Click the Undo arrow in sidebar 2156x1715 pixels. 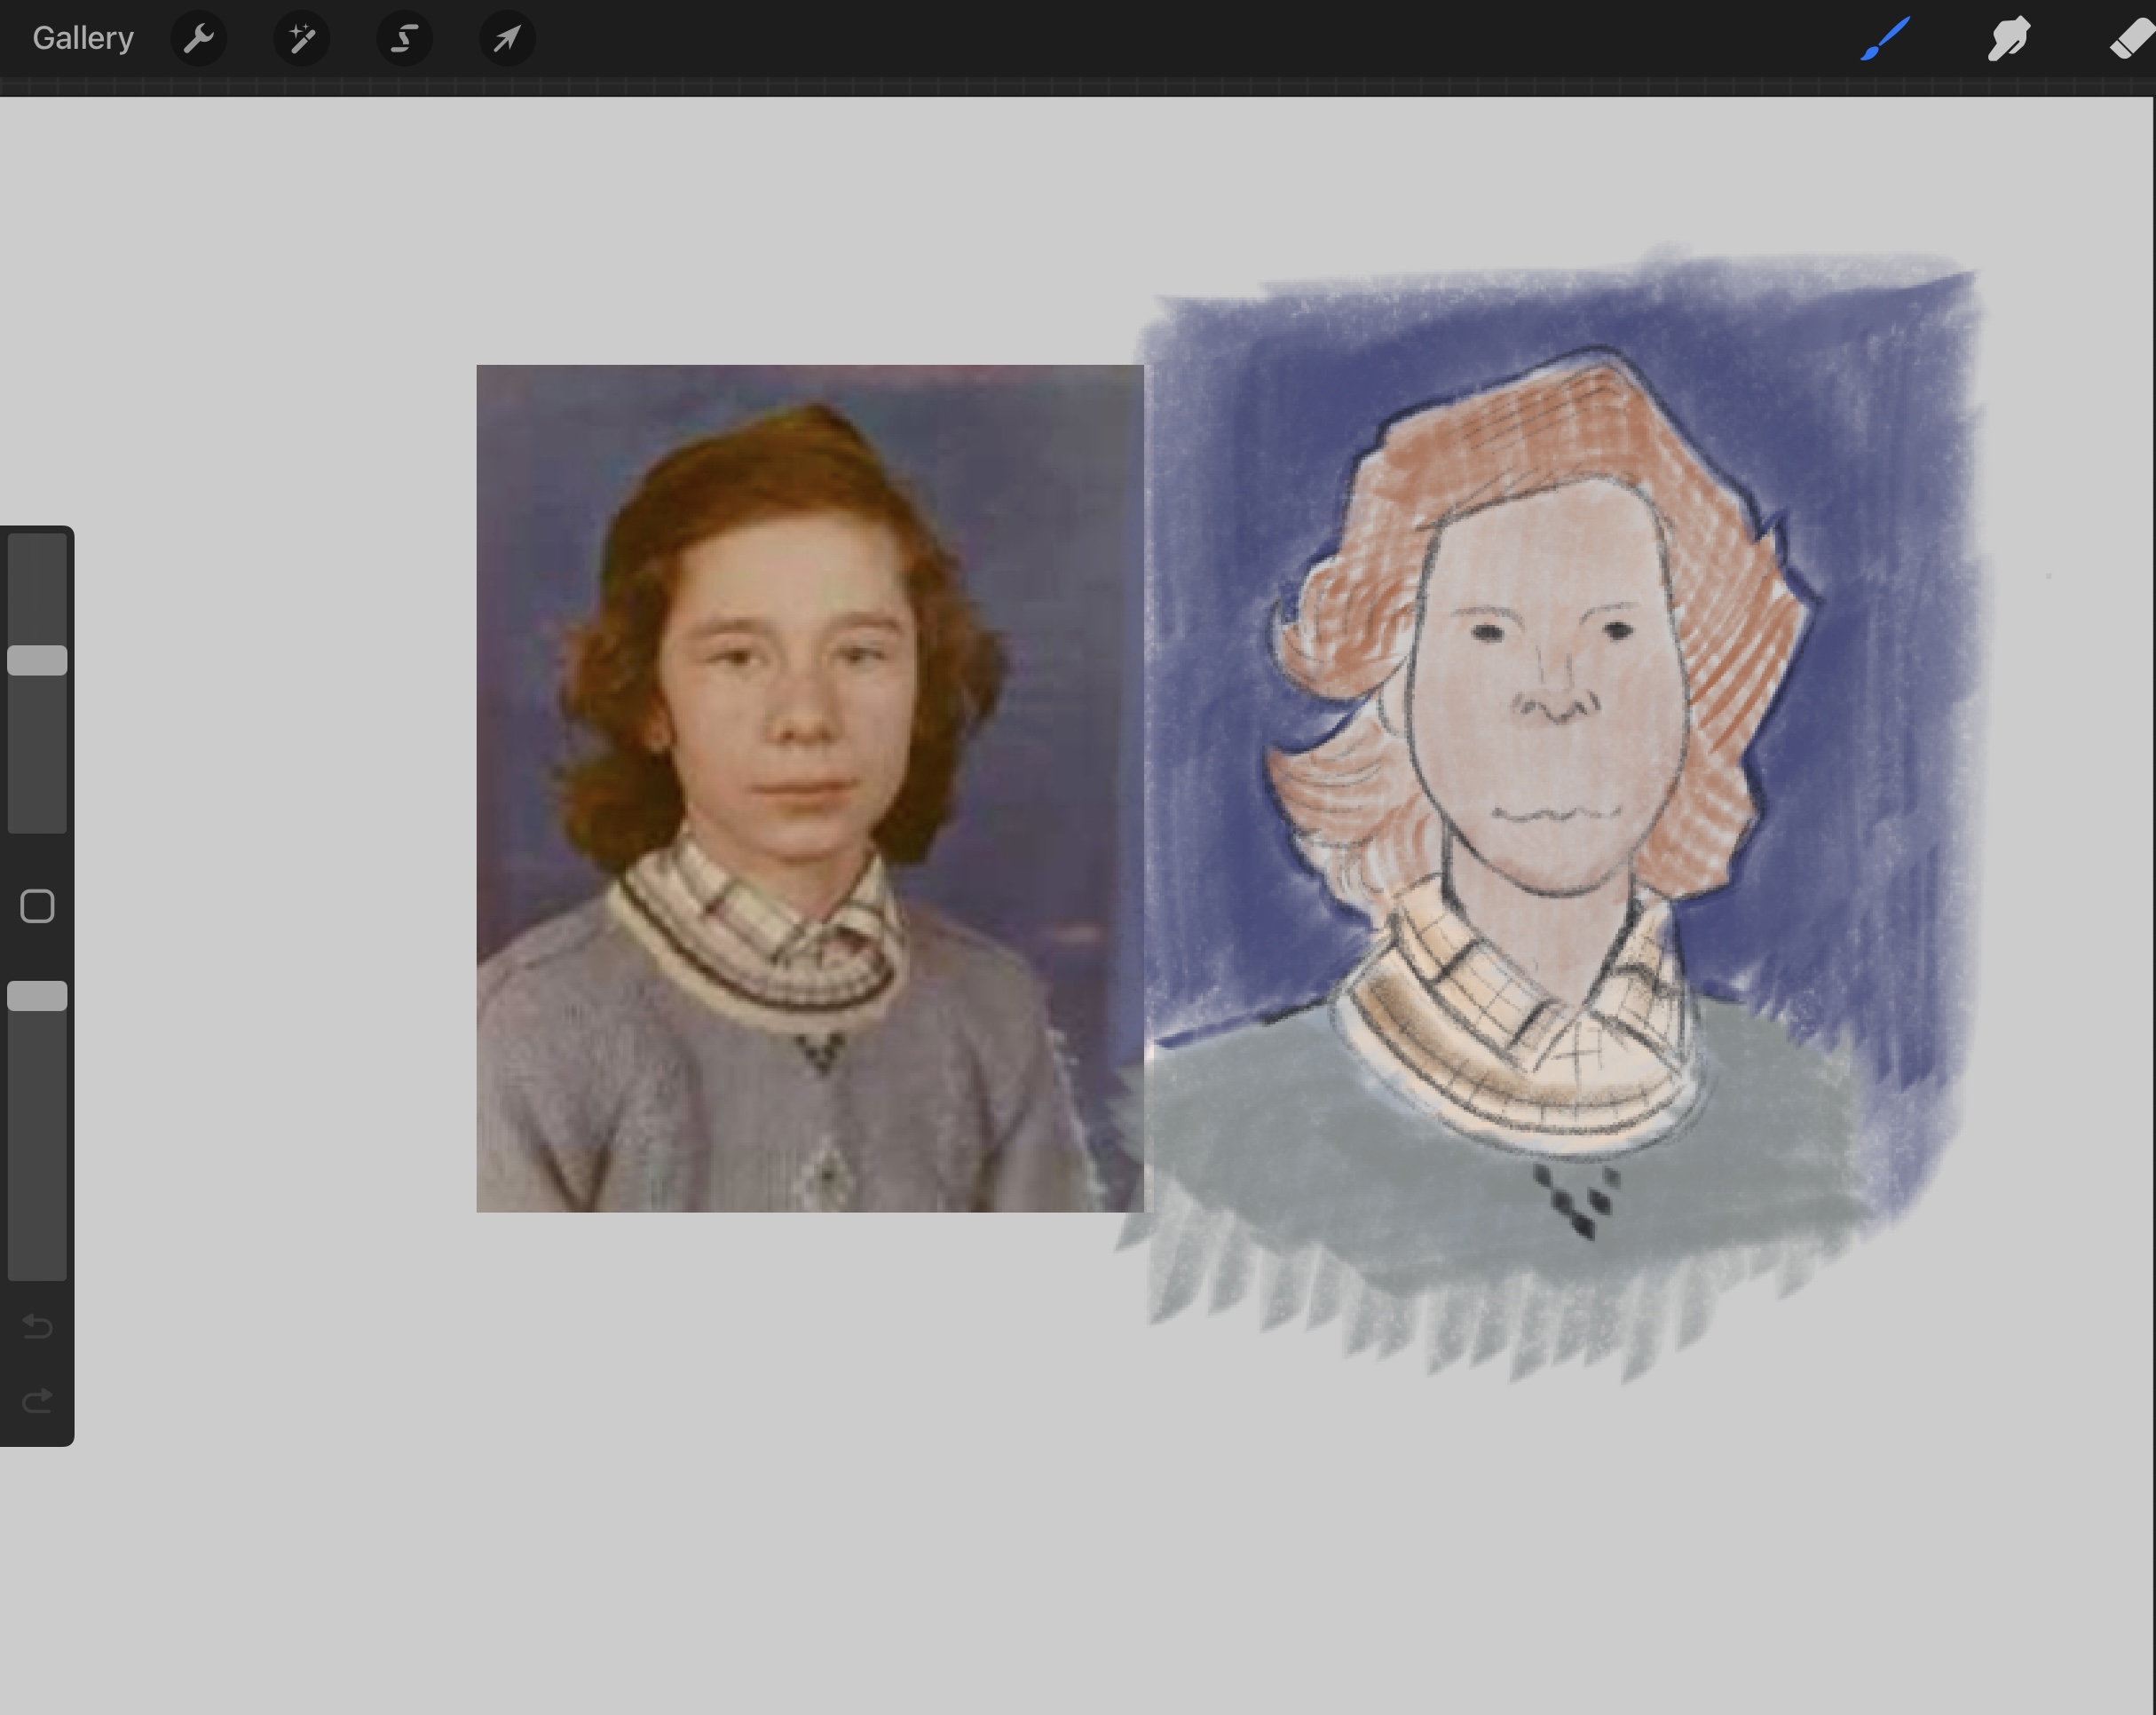(37, 1326)
